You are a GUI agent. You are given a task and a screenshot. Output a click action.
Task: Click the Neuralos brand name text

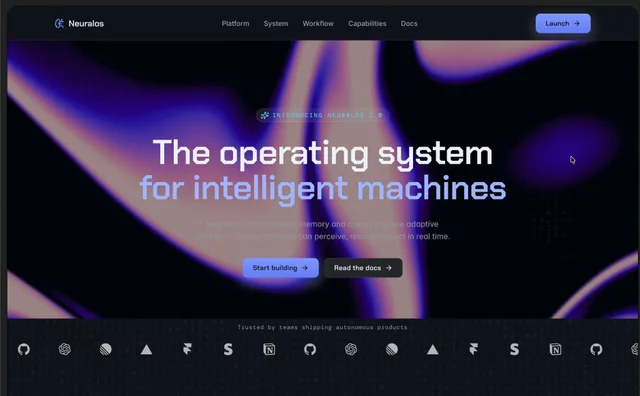(86, 24)
